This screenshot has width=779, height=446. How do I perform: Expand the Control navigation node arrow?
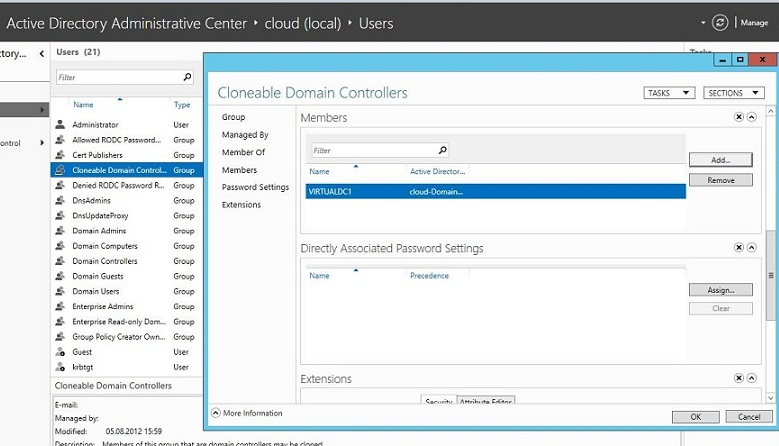(42, 143)
